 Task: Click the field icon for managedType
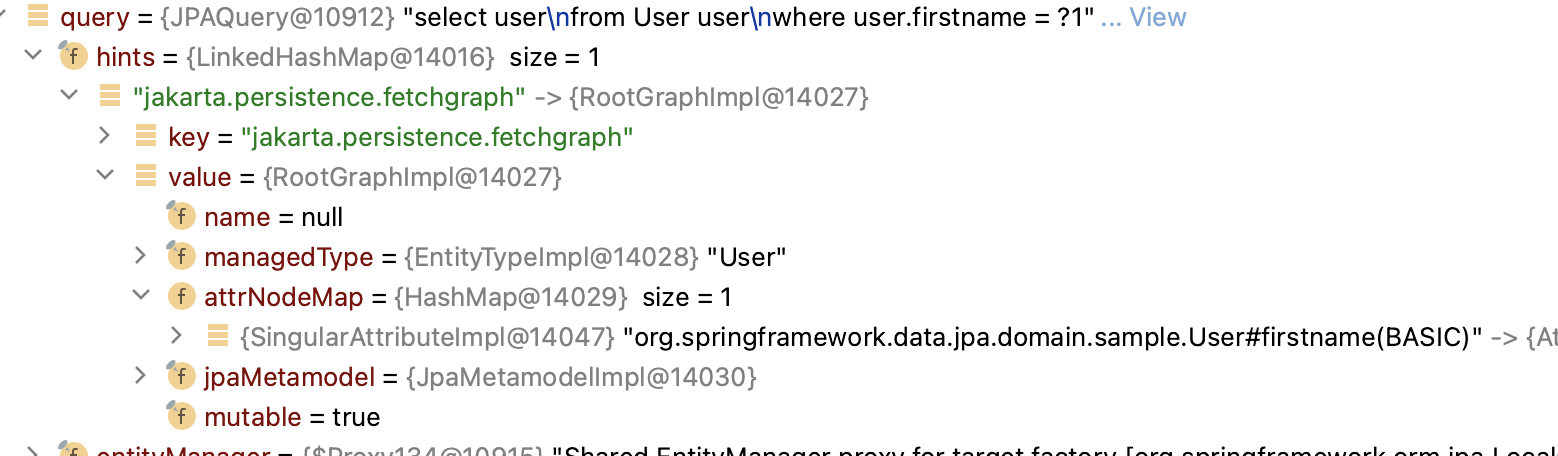[181, 257]
